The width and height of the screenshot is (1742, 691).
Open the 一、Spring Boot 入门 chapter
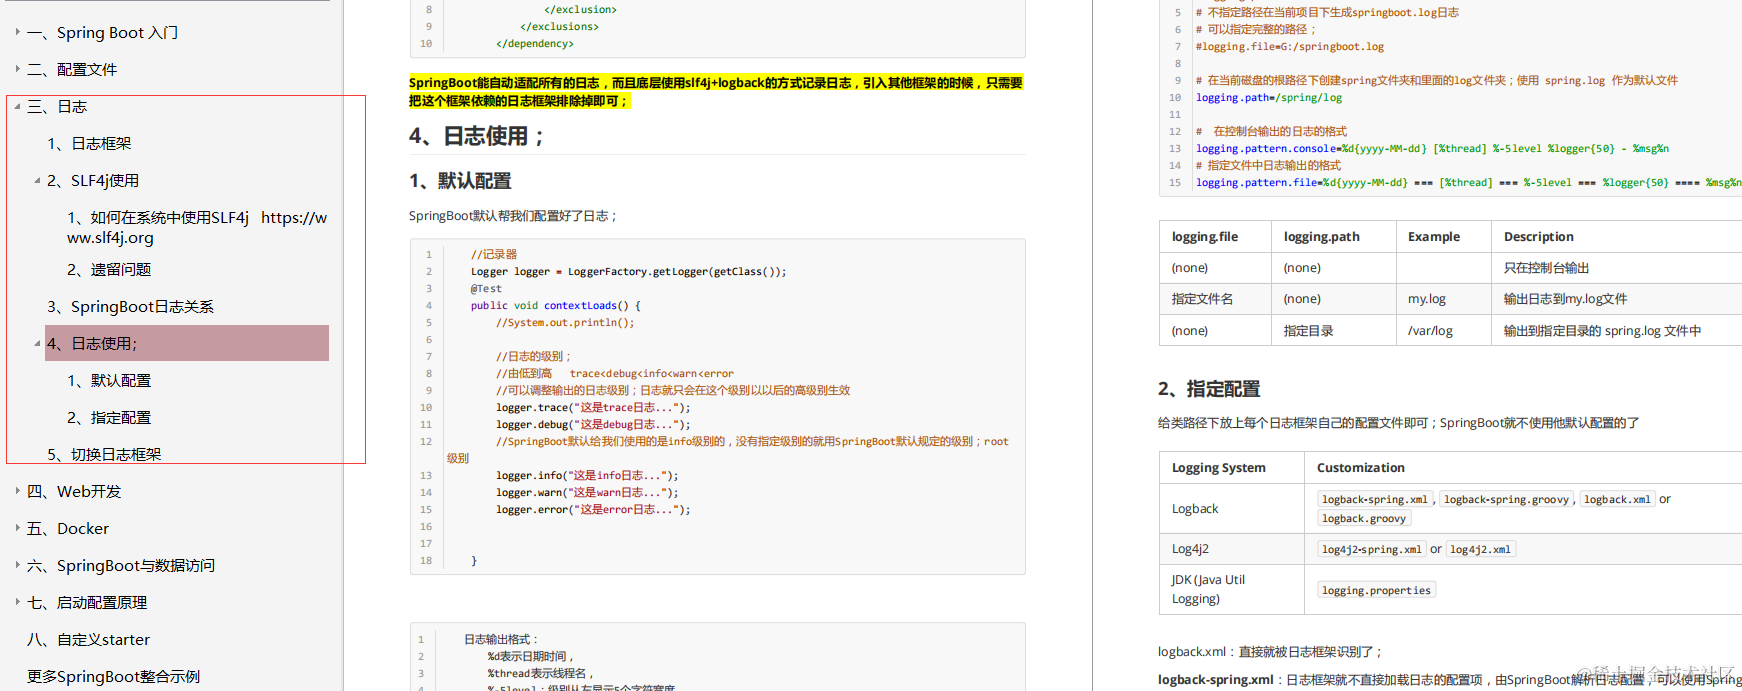pos(102,32)
